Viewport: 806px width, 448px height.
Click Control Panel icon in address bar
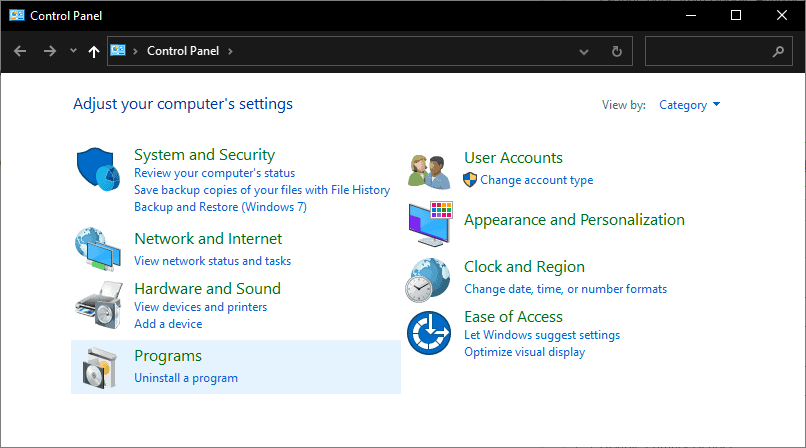[x=118, y=50]
